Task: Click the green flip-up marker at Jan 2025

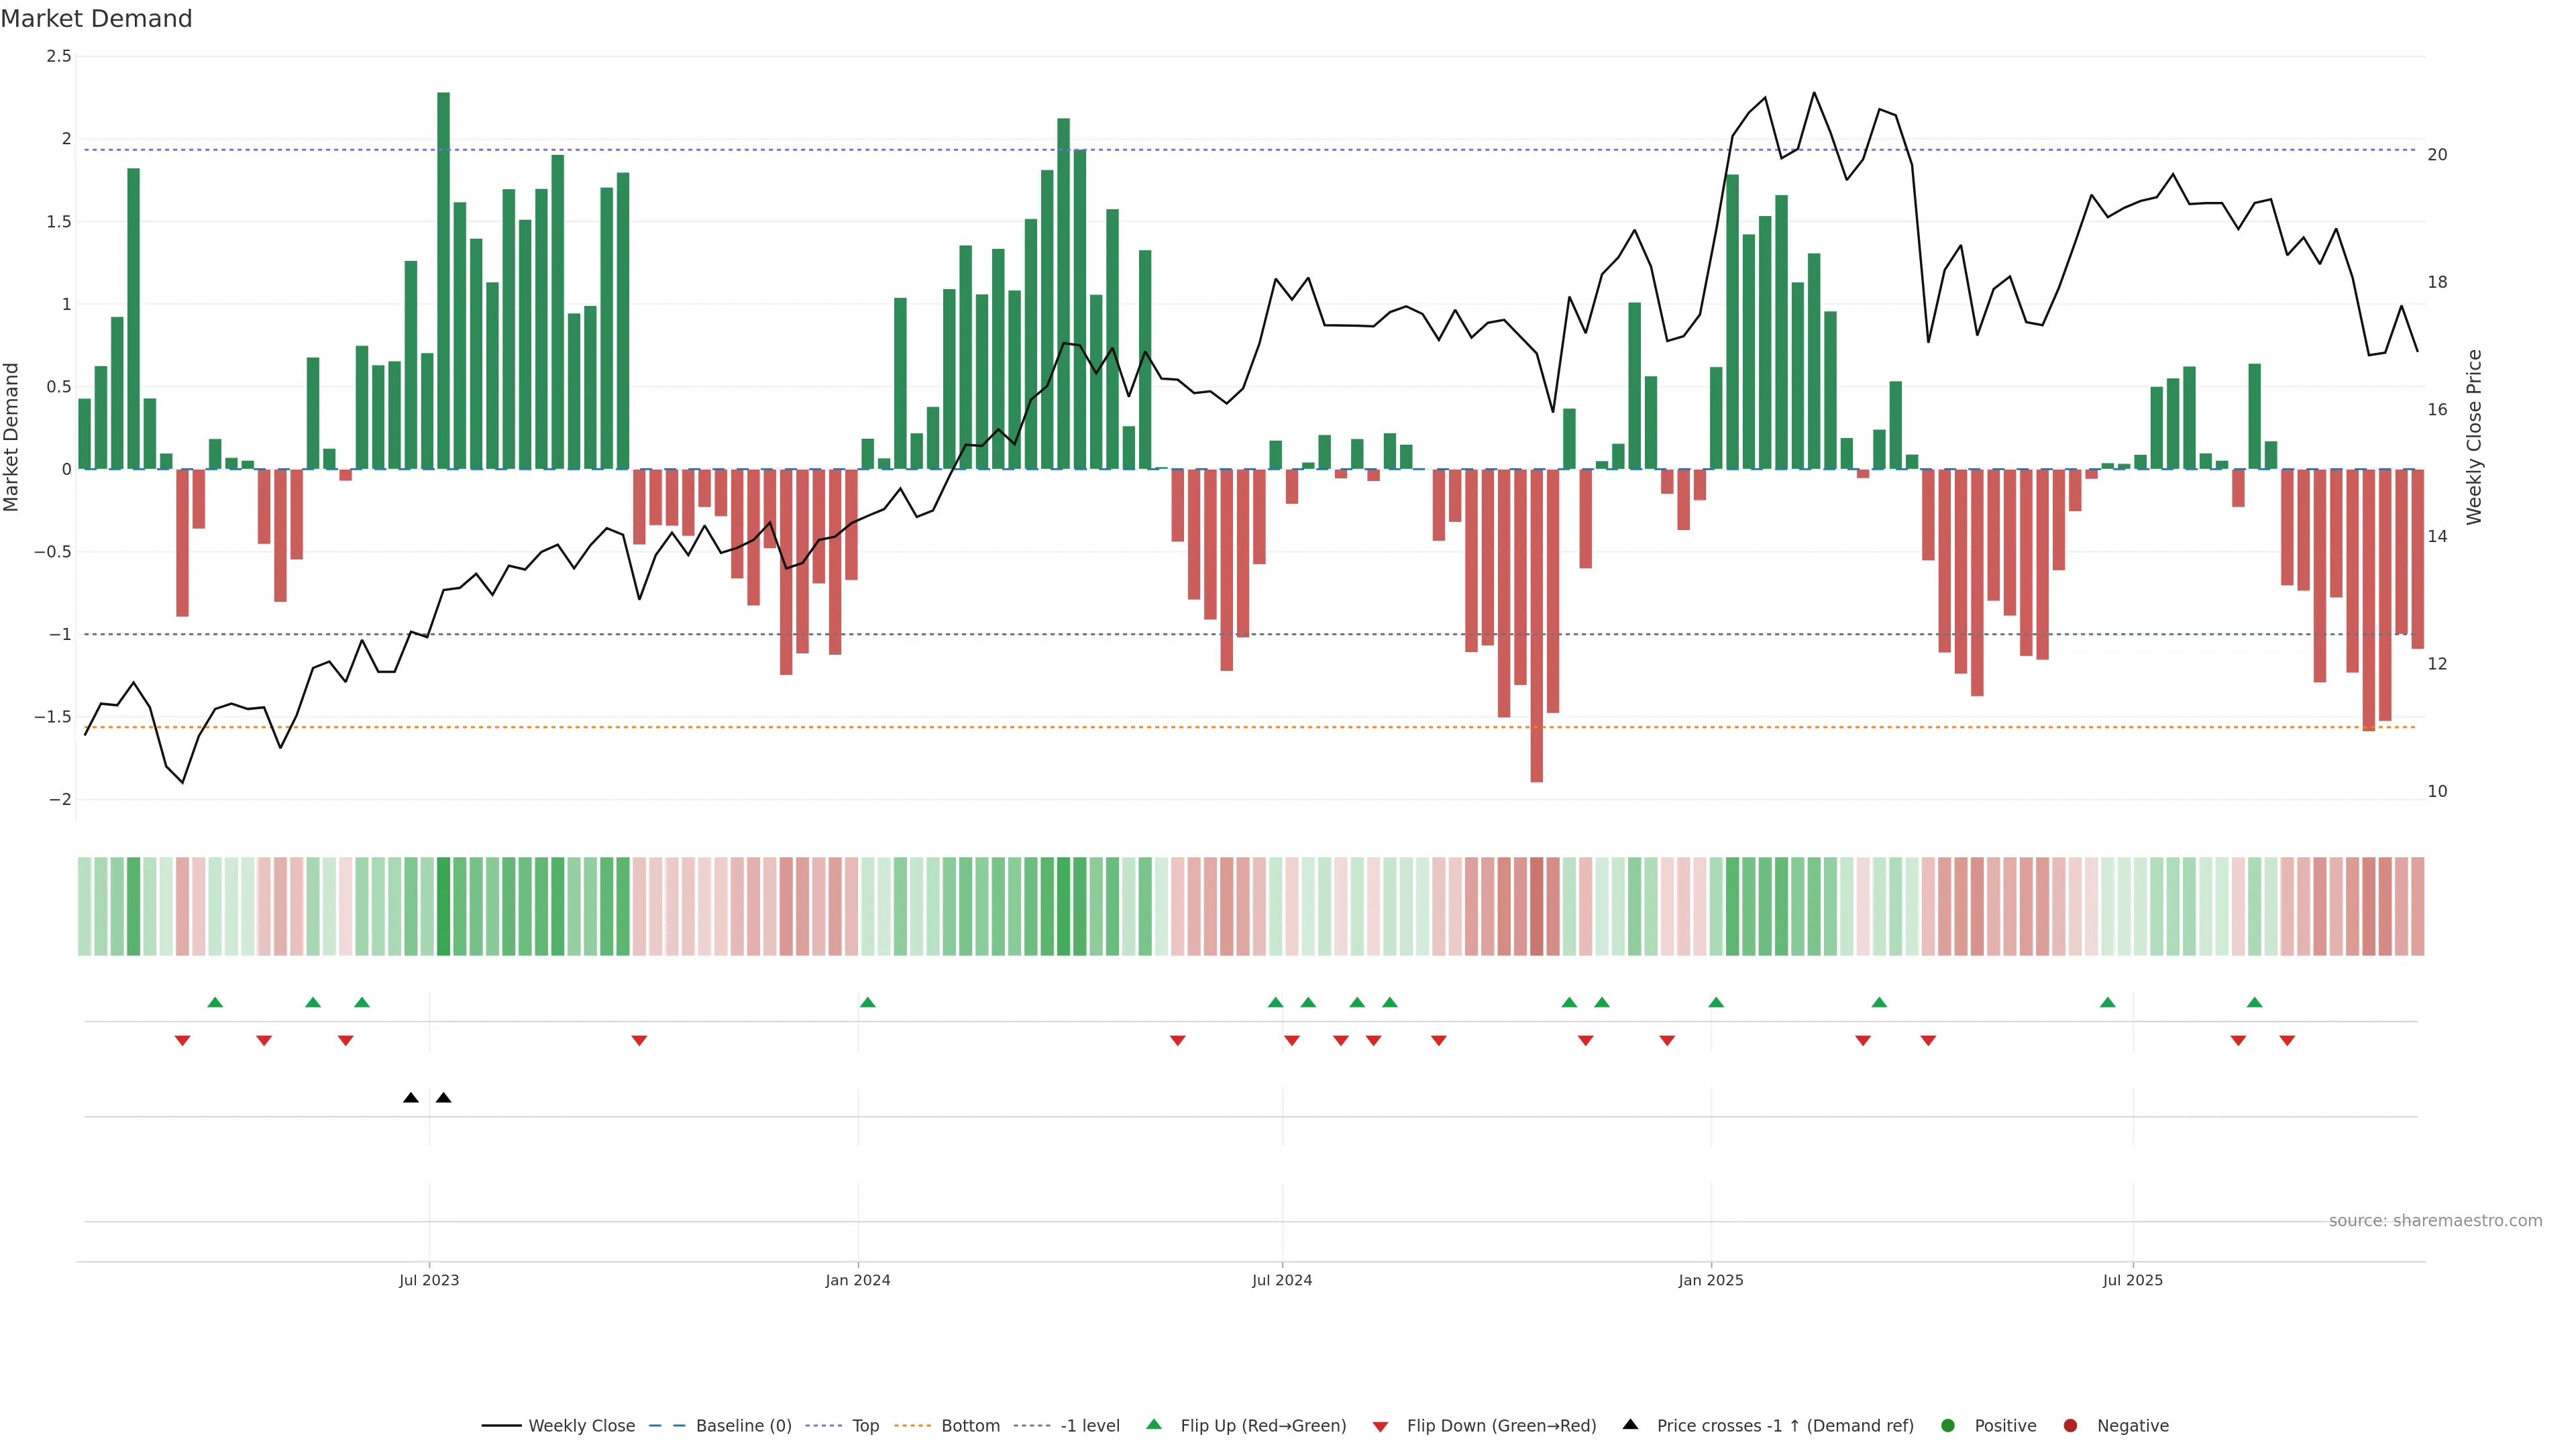Action: pyautogui.click(x=1716, y=1003)
